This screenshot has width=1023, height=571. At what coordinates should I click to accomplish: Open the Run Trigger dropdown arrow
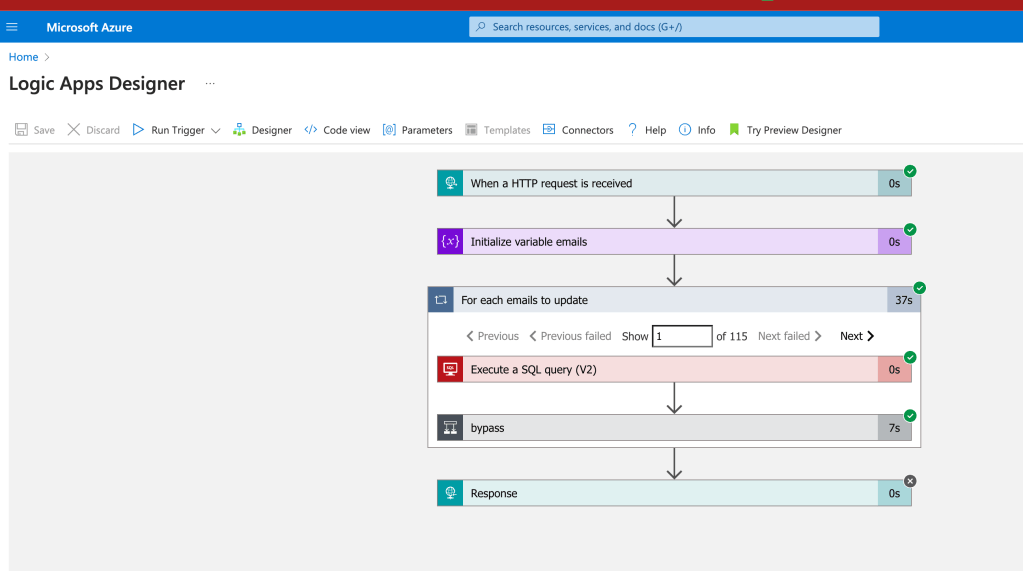(216, 131)
